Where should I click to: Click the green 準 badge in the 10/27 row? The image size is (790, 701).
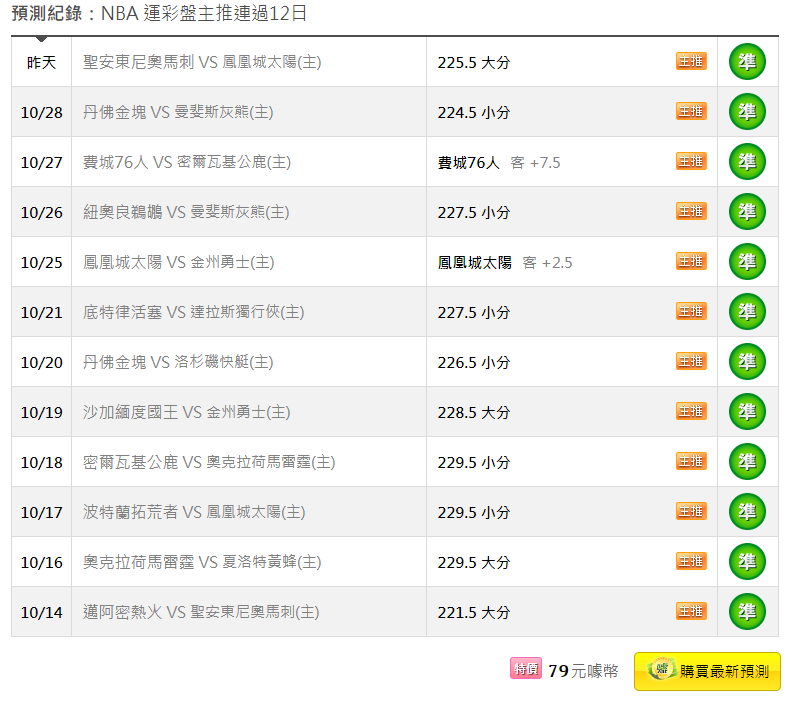(747, 161)
